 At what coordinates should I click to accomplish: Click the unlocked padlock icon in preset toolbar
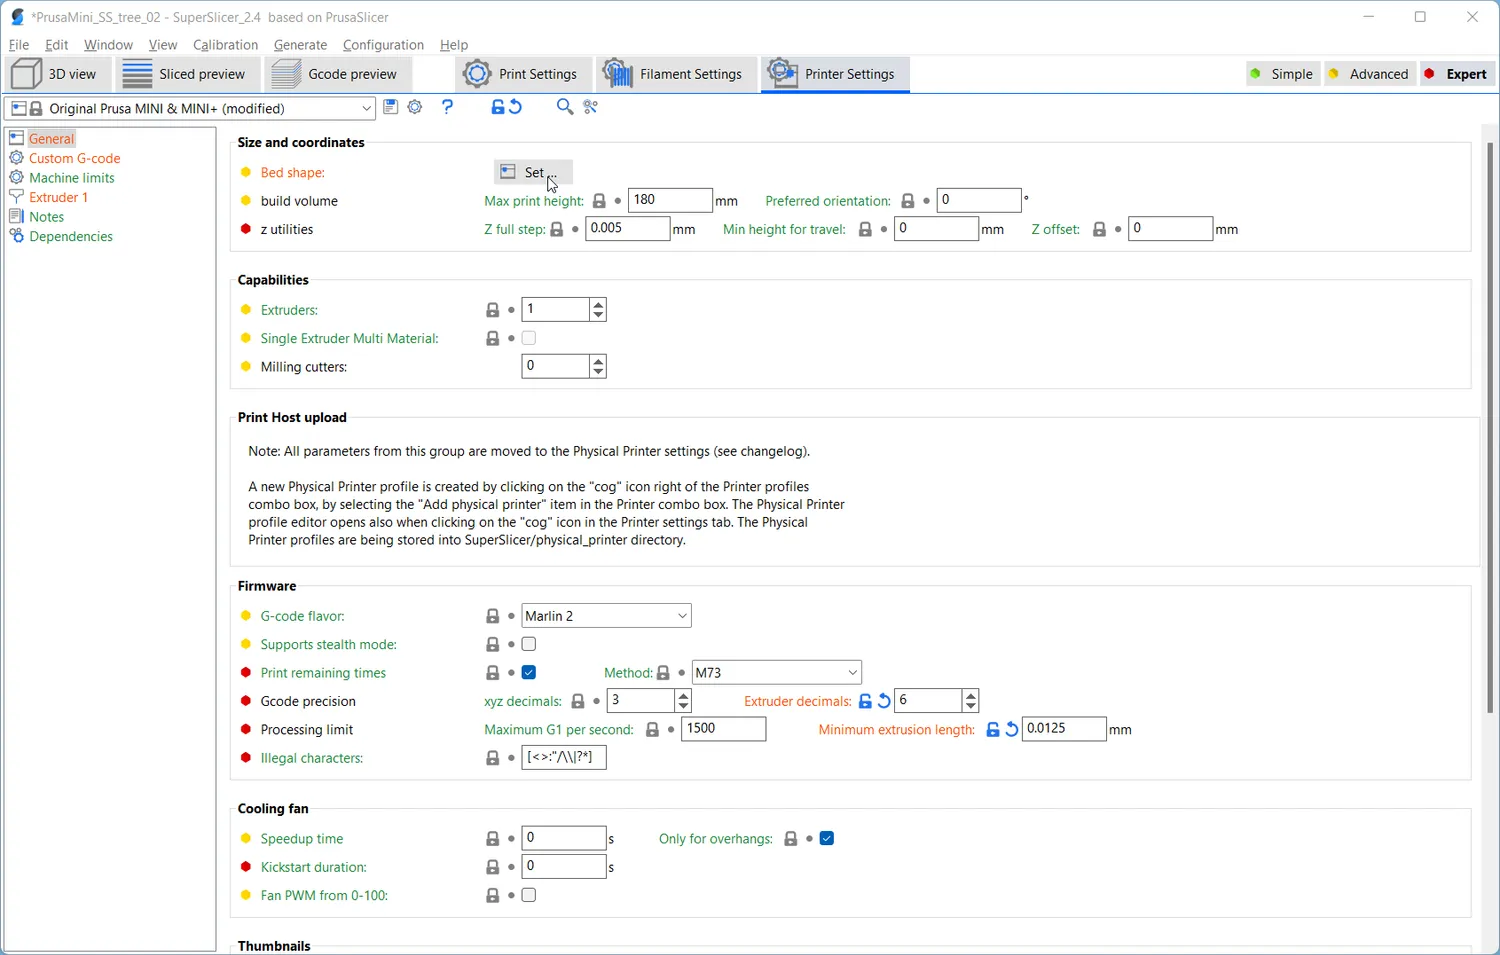coord(498,107)
